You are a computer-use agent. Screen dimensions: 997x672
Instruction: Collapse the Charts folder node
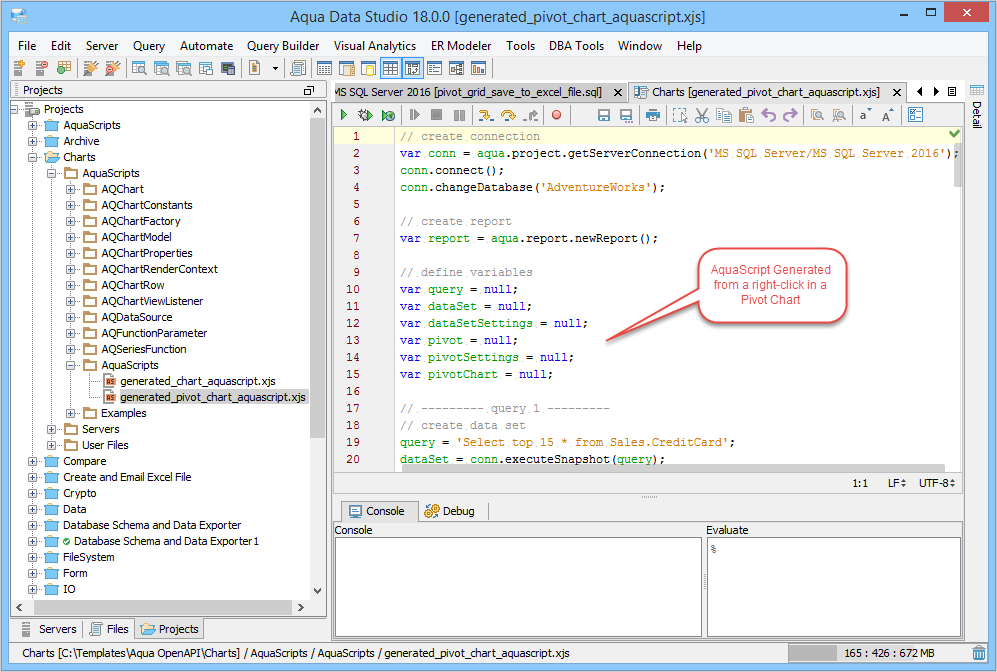[33, 157]
